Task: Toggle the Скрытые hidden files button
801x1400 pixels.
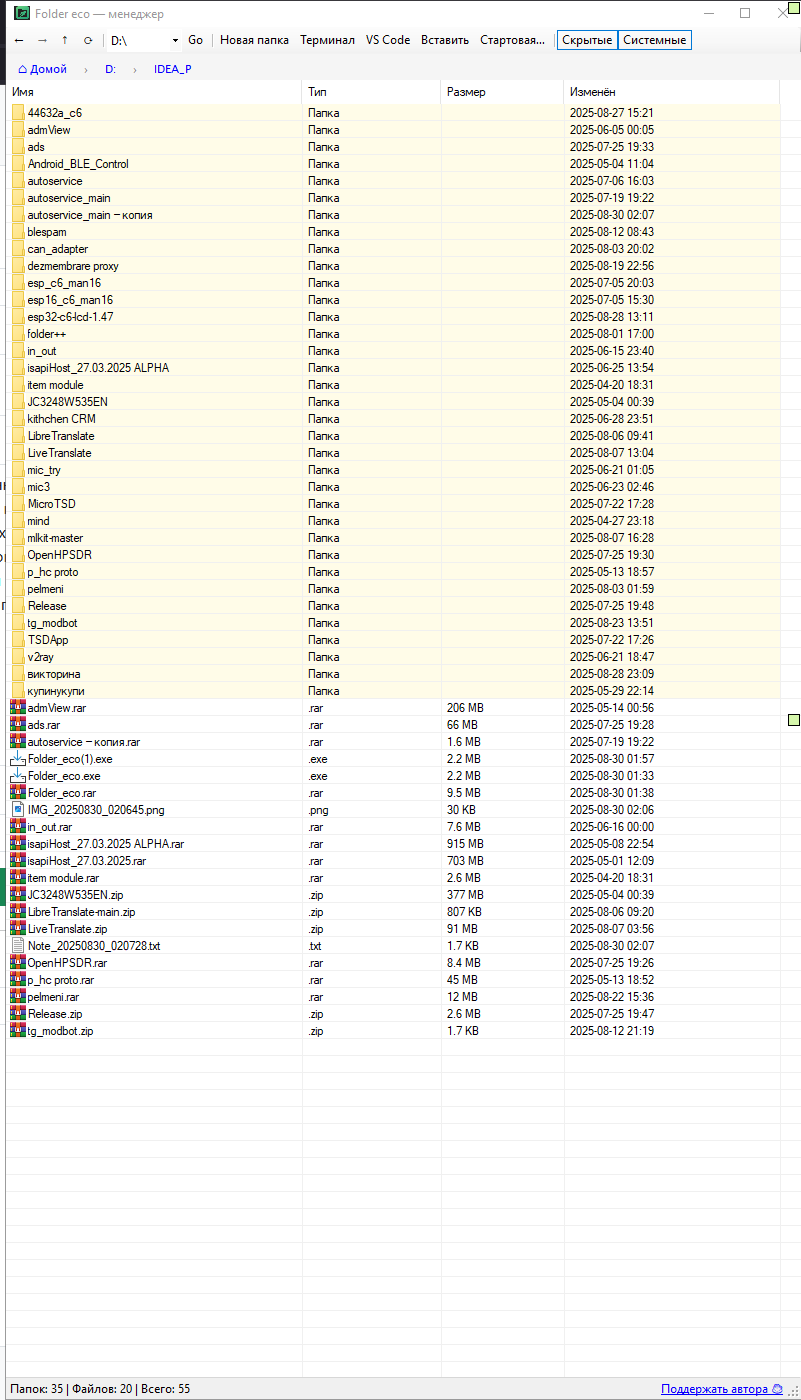Action: [x=587, y=40]
